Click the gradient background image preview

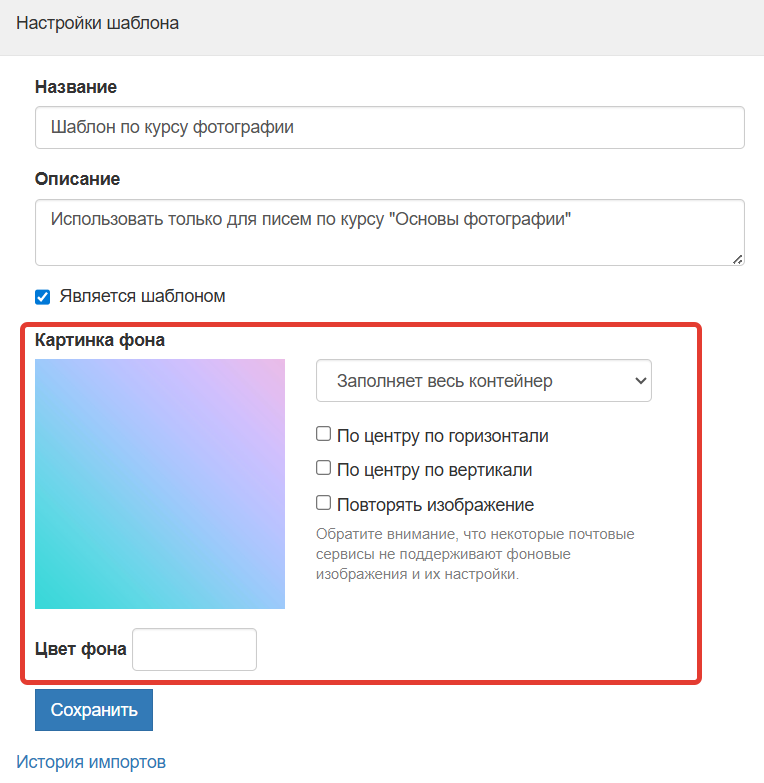(160, 484)
